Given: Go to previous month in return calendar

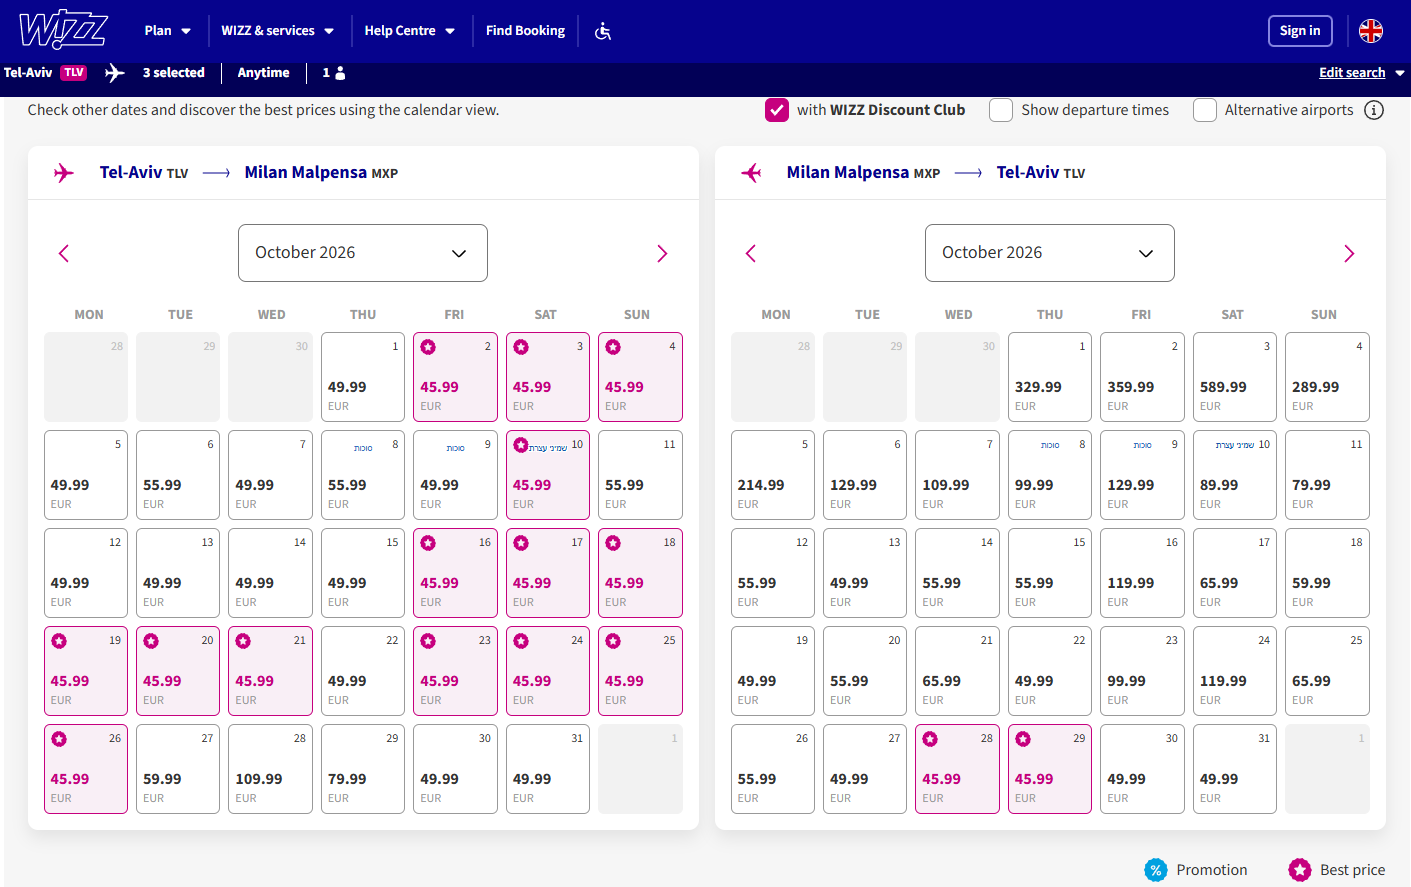Looking at the screenshot, I should [751, 254].
